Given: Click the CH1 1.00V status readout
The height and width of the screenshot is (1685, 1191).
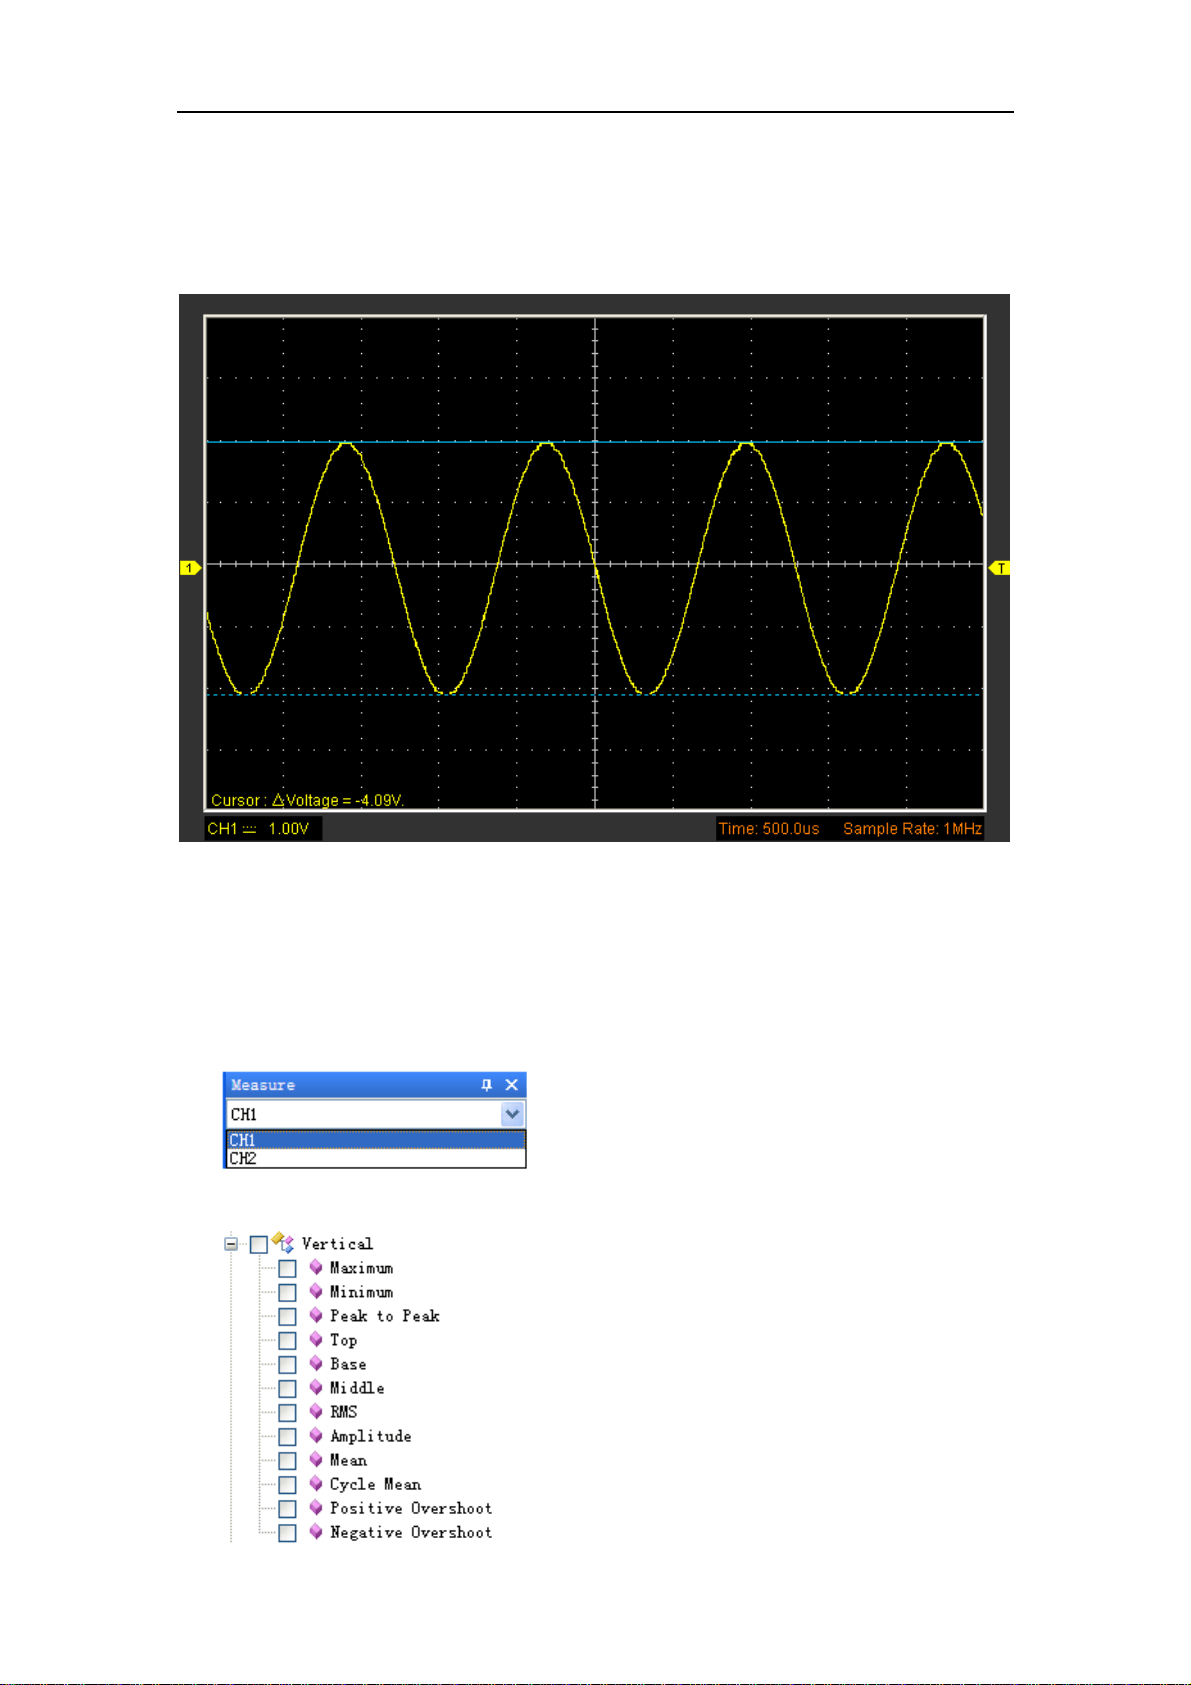Looking at the screenshot, I should [x=263, y=829].
